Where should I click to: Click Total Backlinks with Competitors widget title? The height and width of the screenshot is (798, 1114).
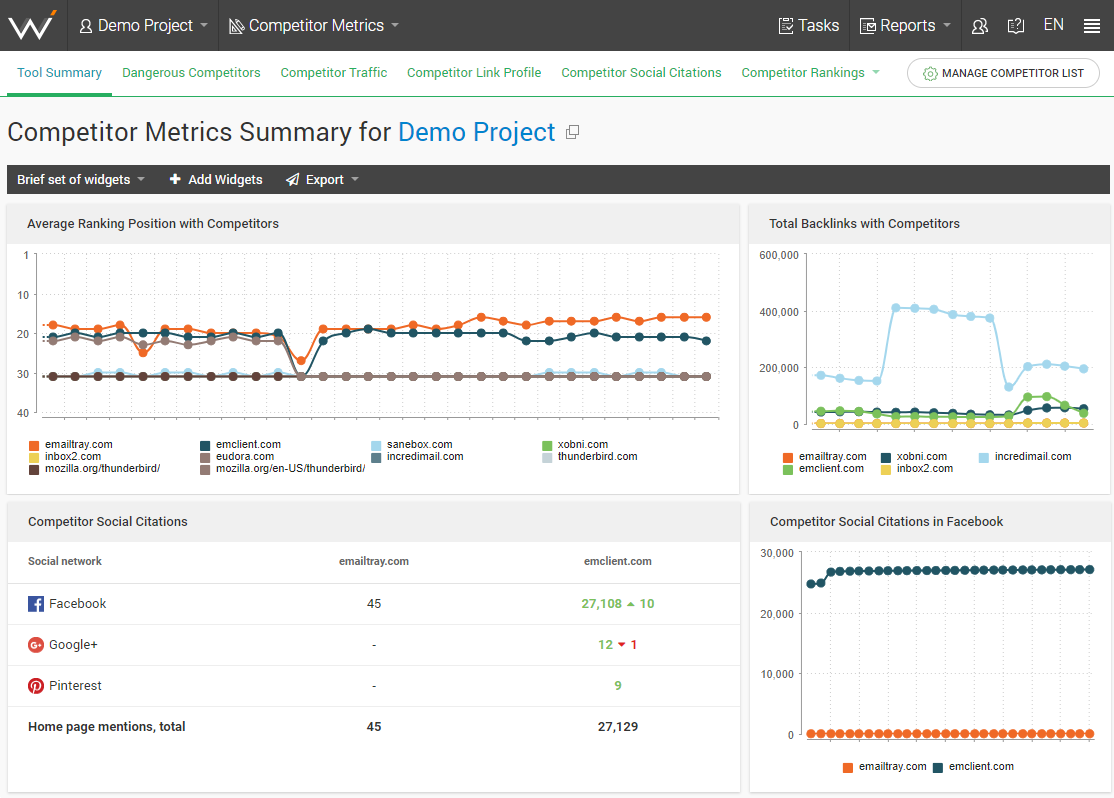(864, 224)
